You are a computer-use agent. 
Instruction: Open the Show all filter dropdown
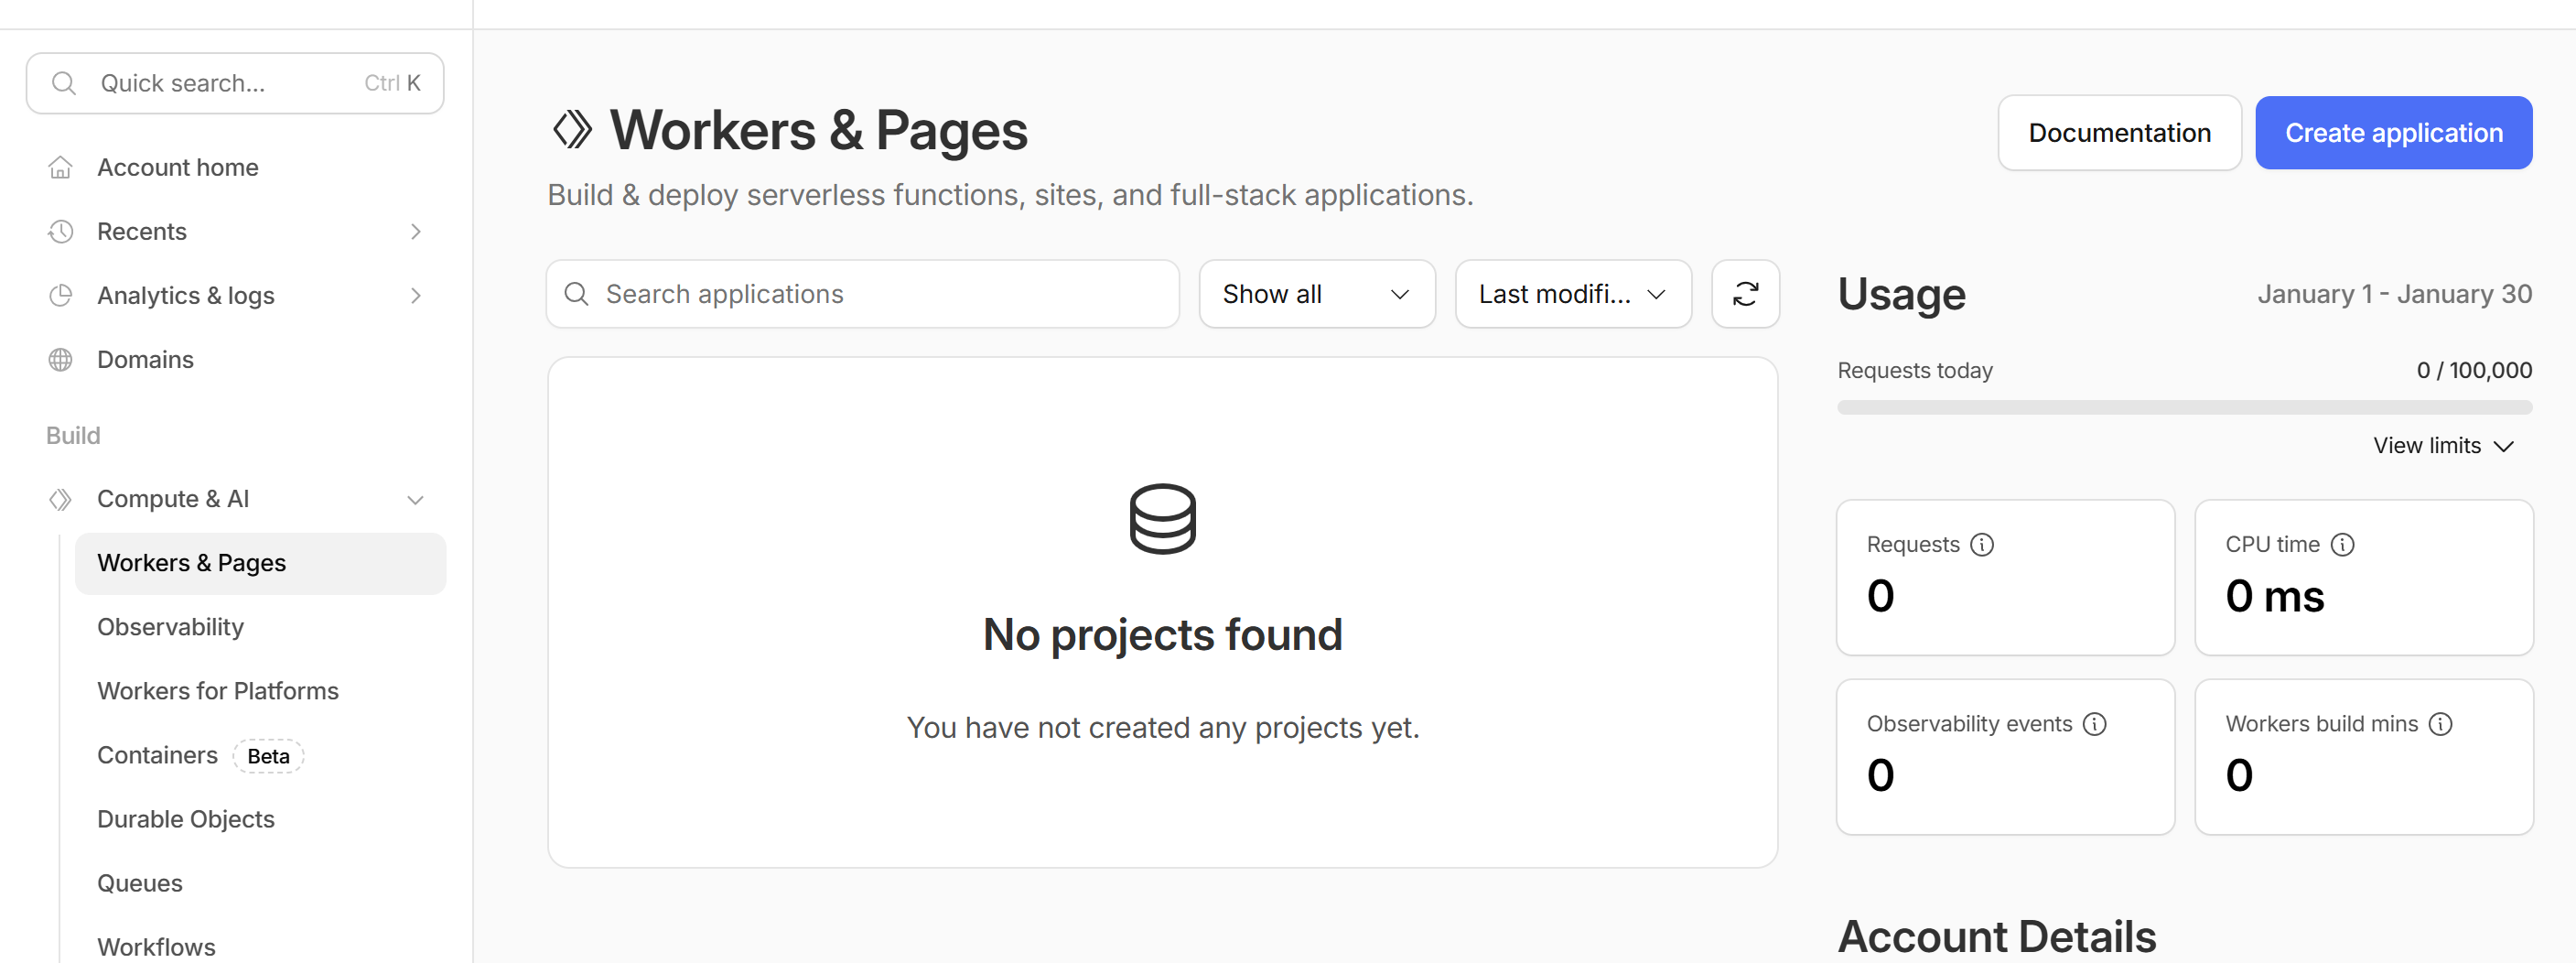[1317, 294]
